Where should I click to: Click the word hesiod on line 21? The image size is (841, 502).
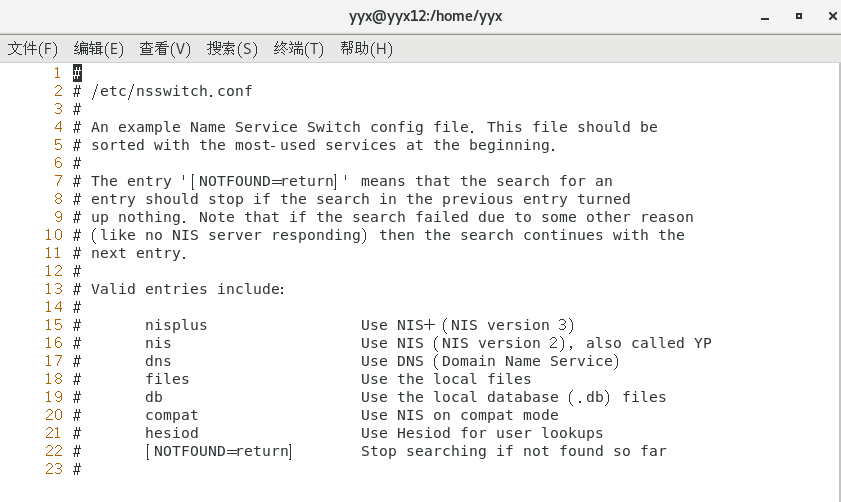tap(172, 433)
